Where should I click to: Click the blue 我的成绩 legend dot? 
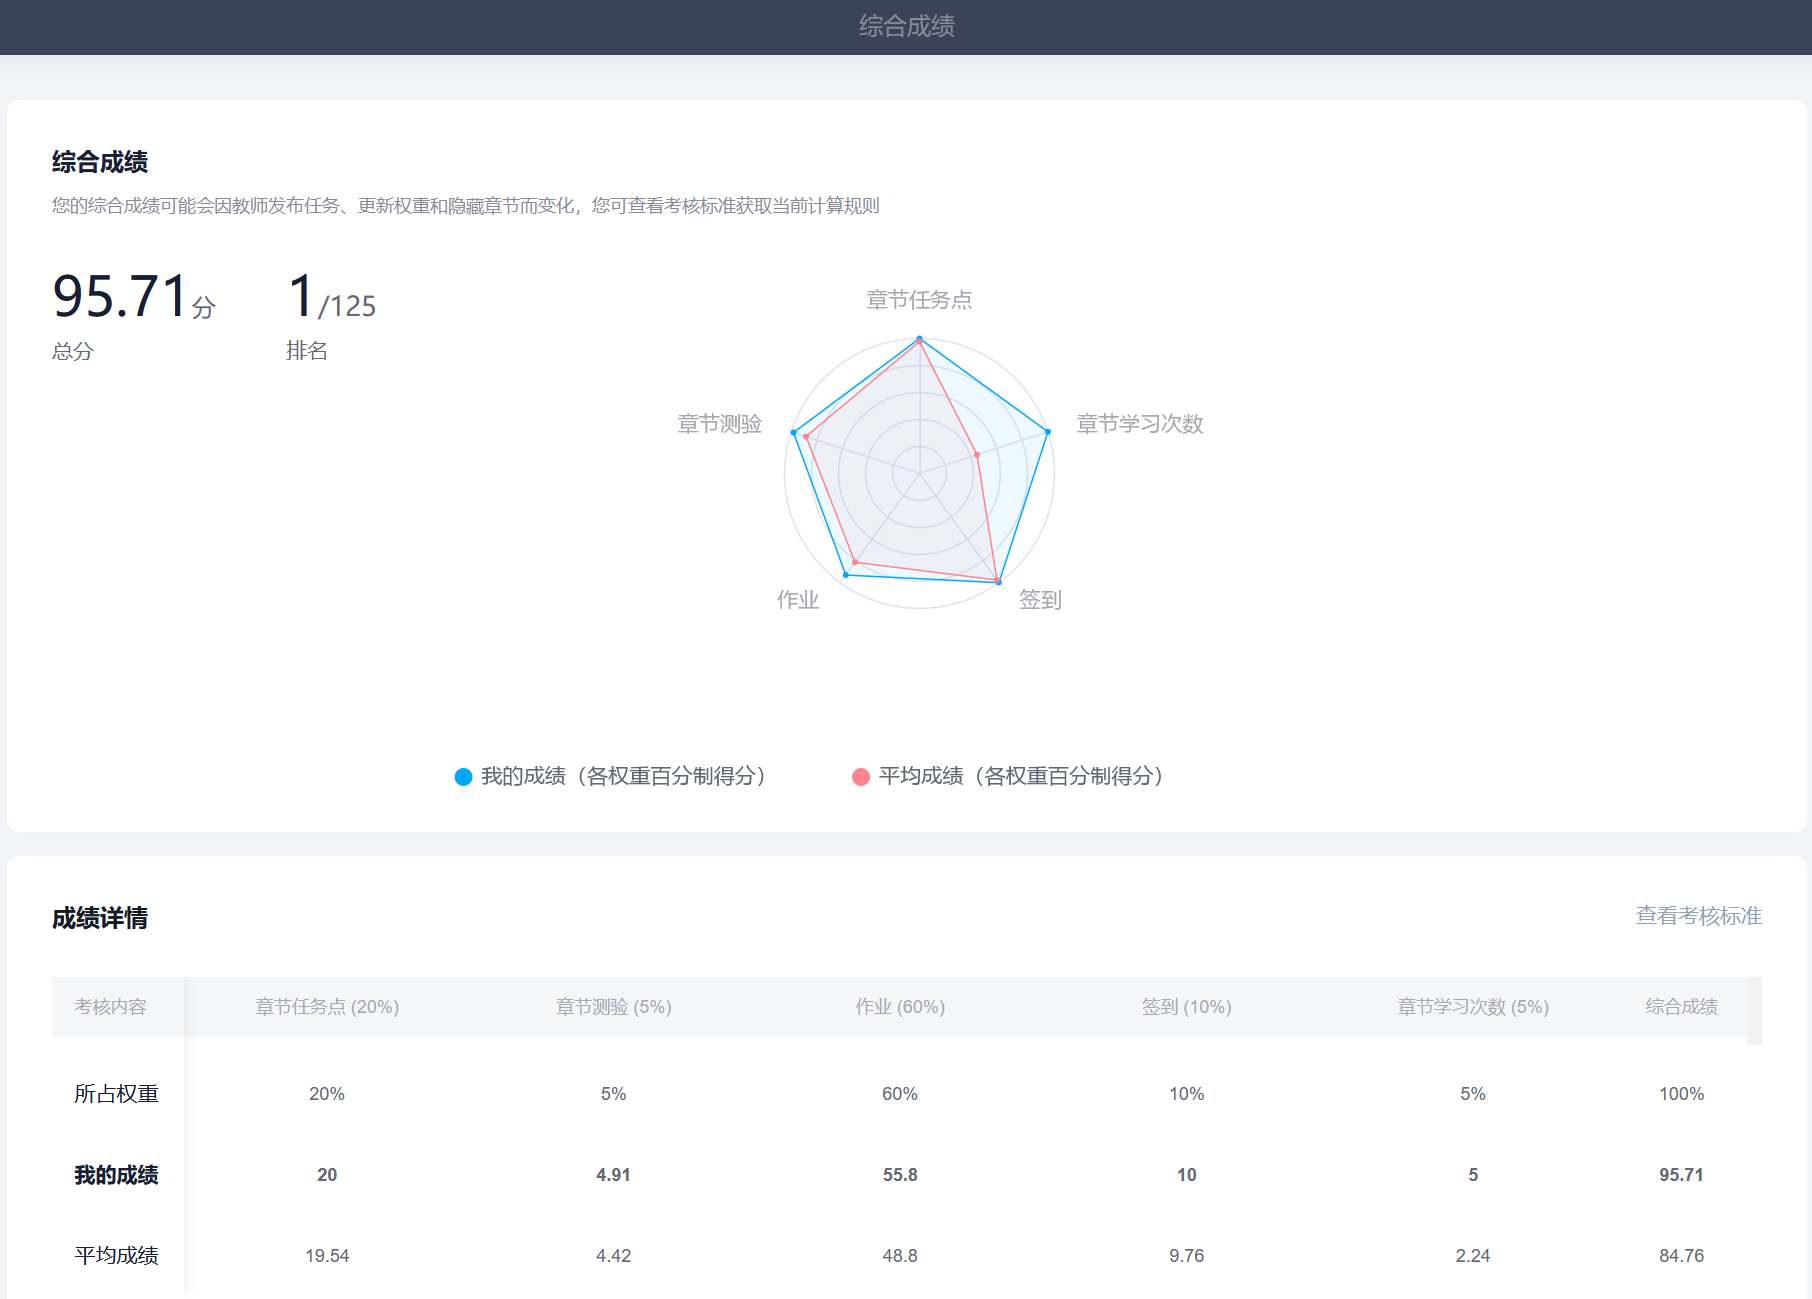463,777
